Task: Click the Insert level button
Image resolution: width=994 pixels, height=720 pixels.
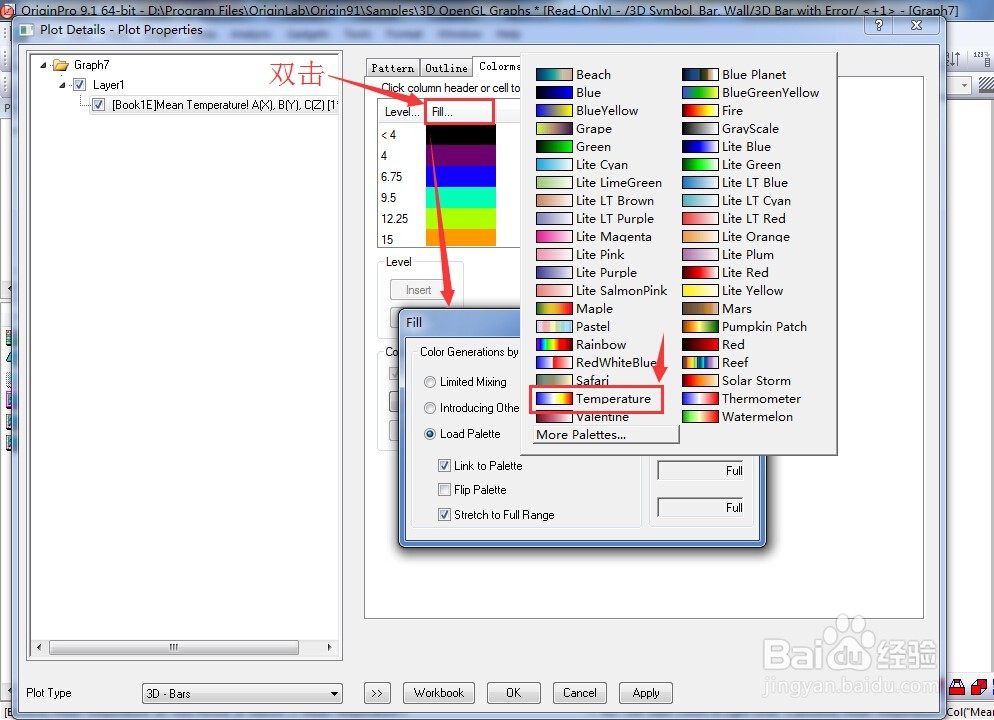Action: (418, 290)
